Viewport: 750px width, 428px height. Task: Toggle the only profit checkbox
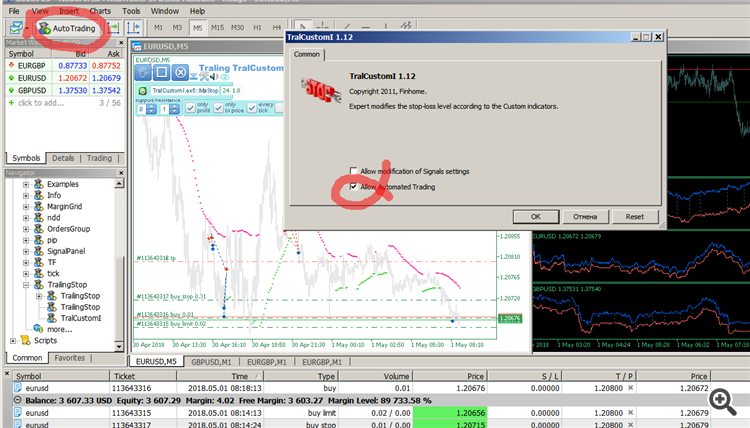(190, 108)
